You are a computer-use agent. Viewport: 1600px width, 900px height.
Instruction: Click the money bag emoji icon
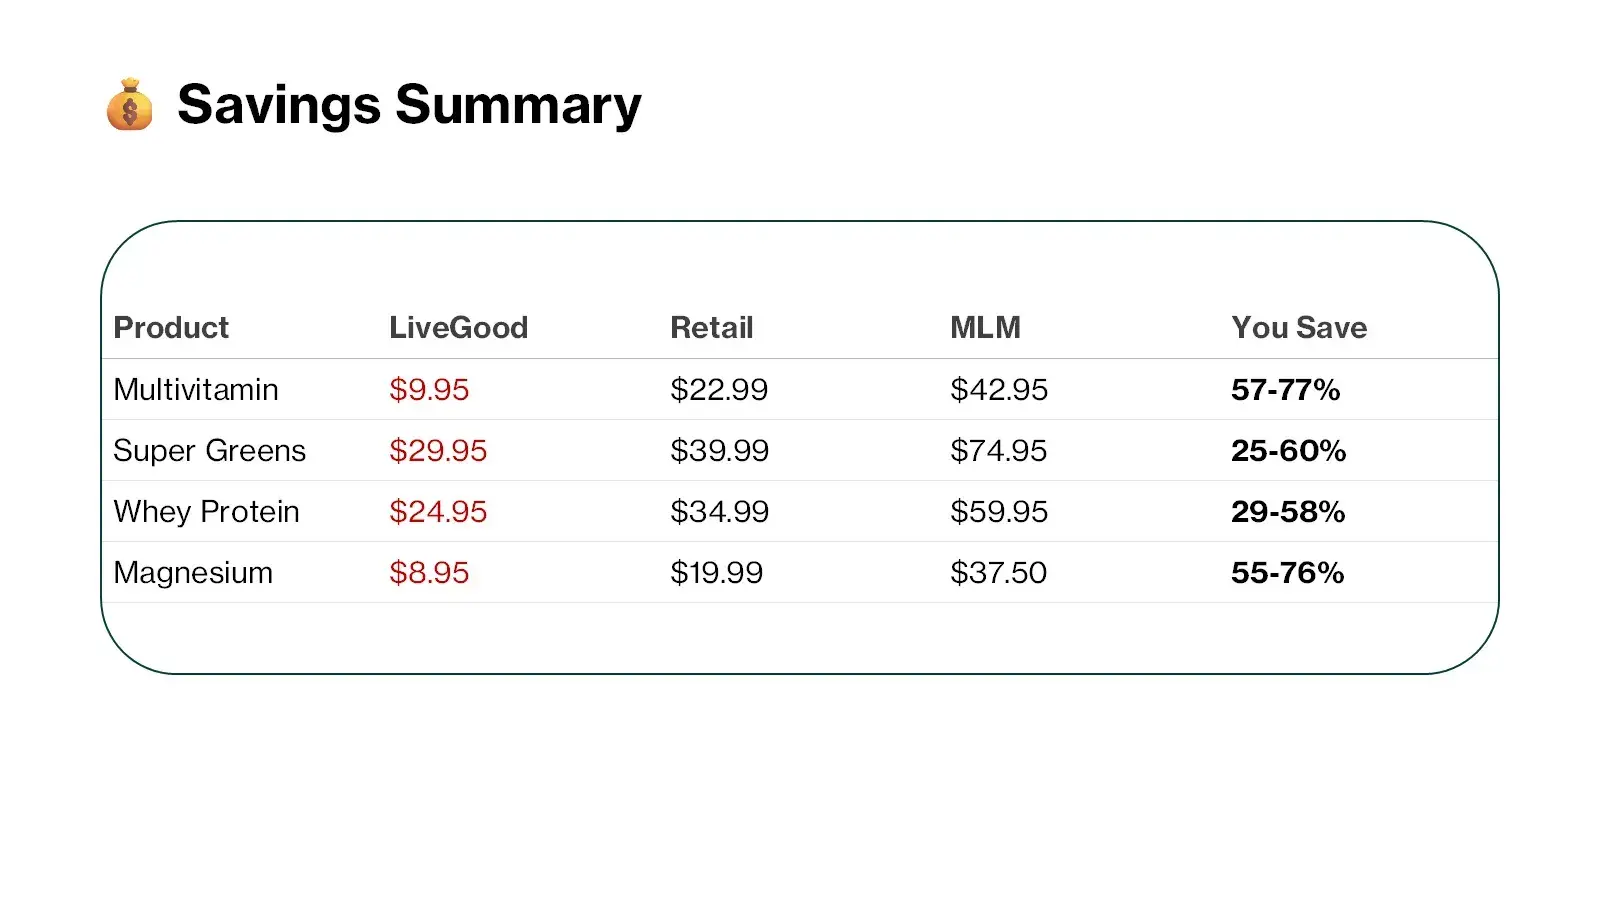(x=130, y=105)
